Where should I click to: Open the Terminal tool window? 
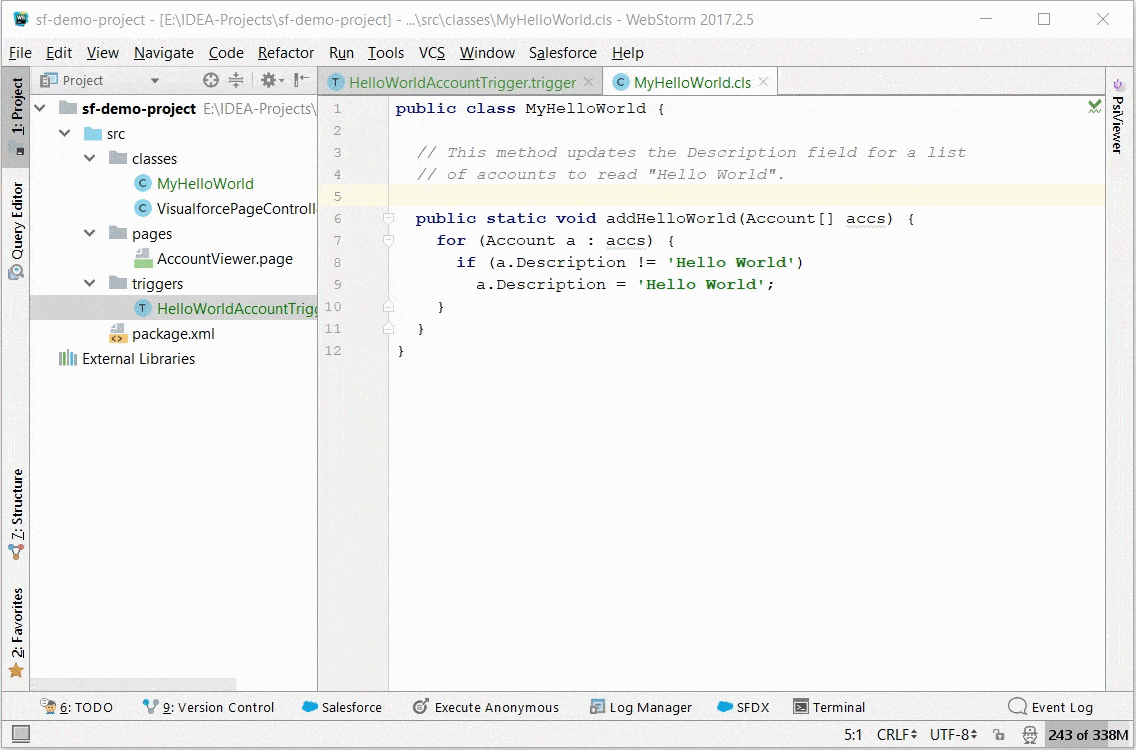830,707
